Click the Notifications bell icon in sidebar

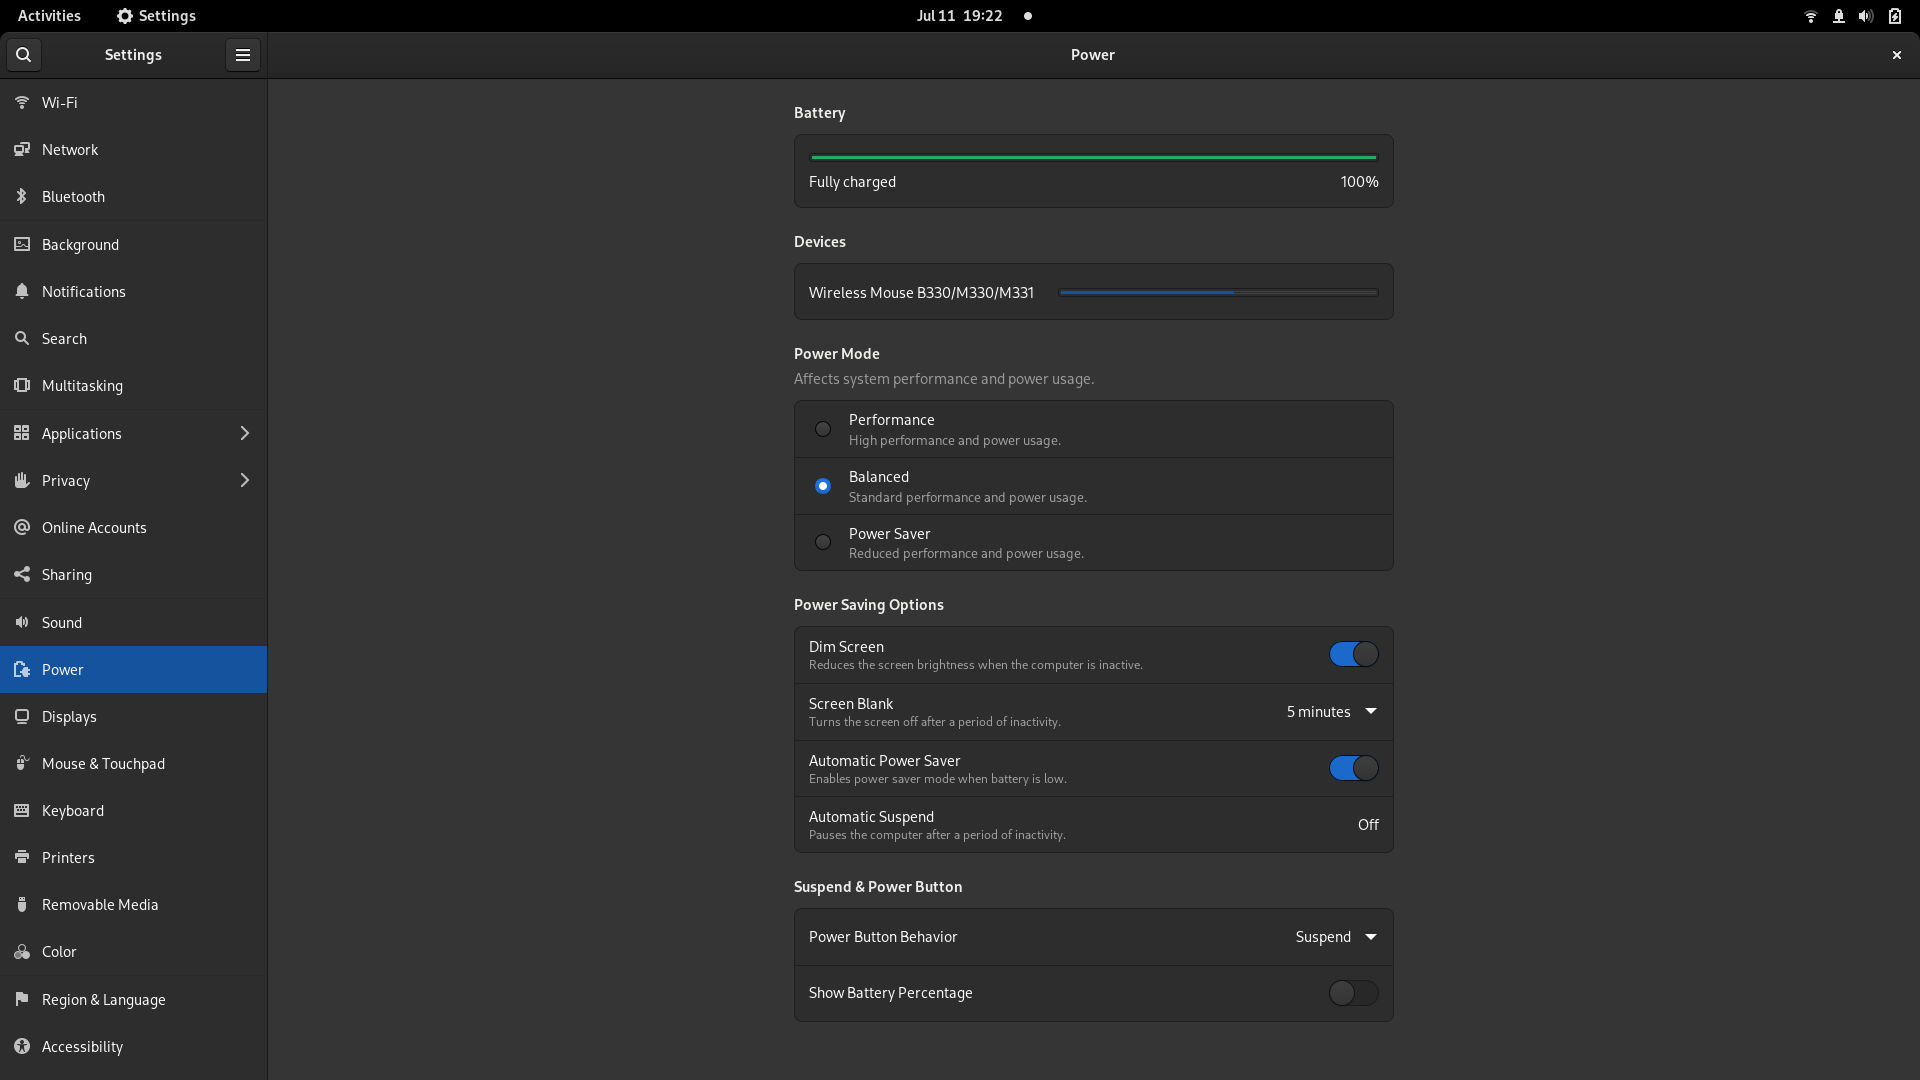[x=22, y=292]
